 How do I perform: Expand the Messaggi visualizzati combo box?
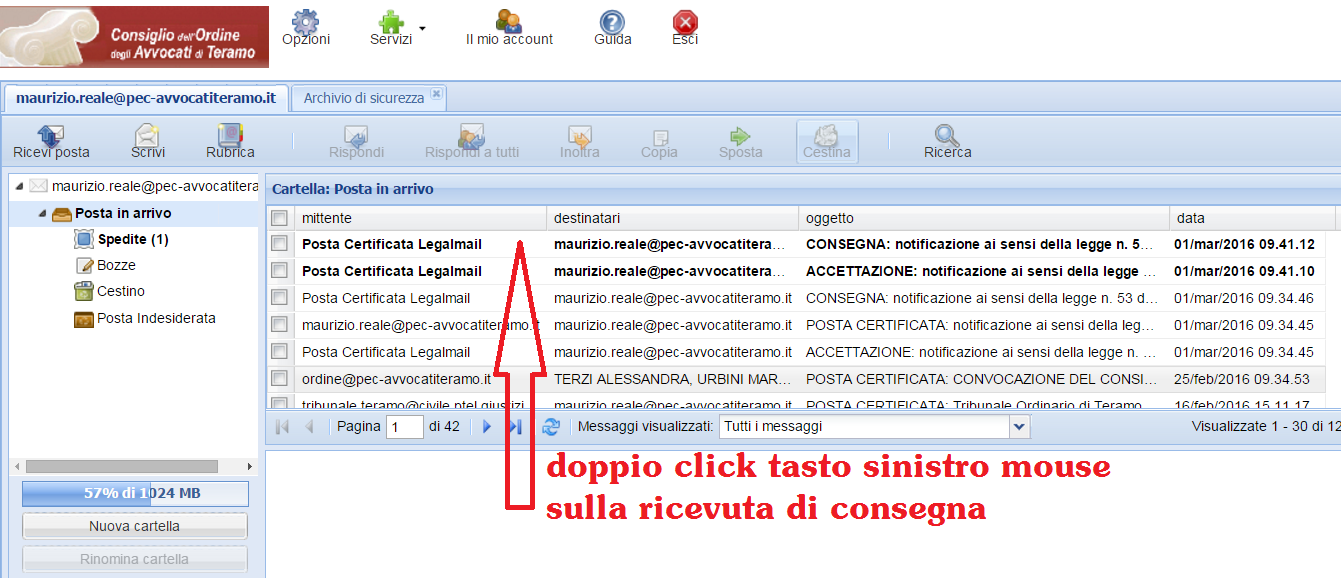click(1019, 427)
